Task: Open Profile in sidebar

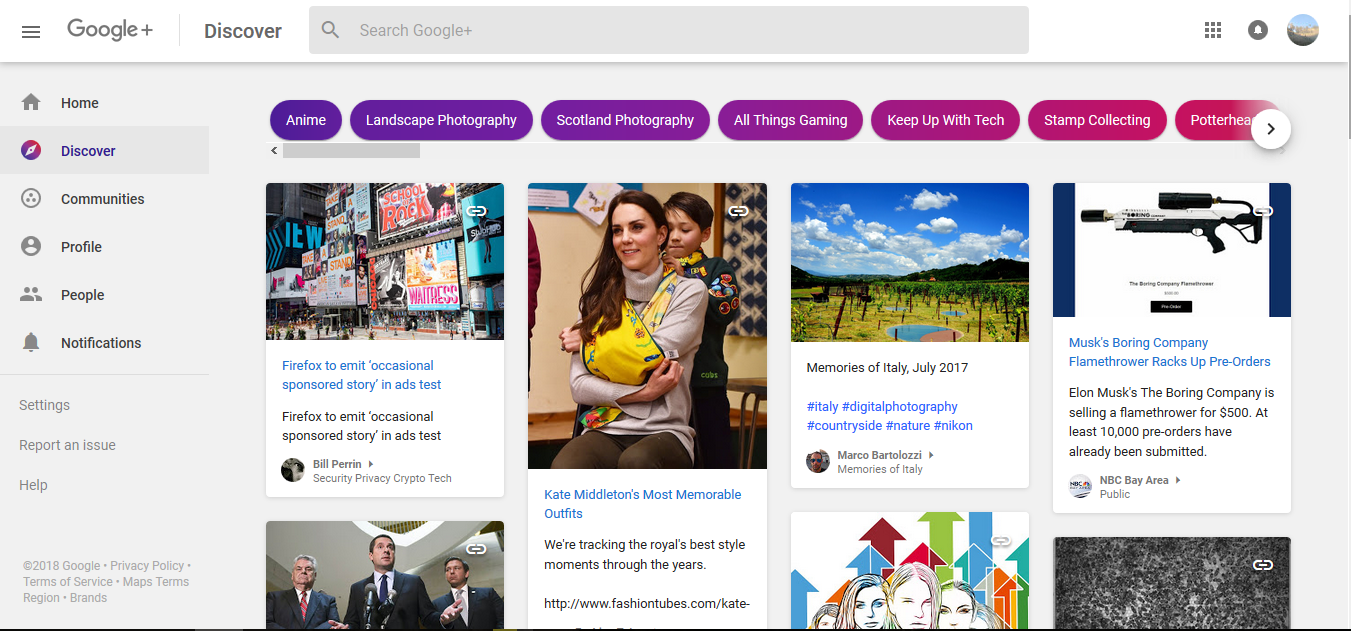Action: coord(105,247)
